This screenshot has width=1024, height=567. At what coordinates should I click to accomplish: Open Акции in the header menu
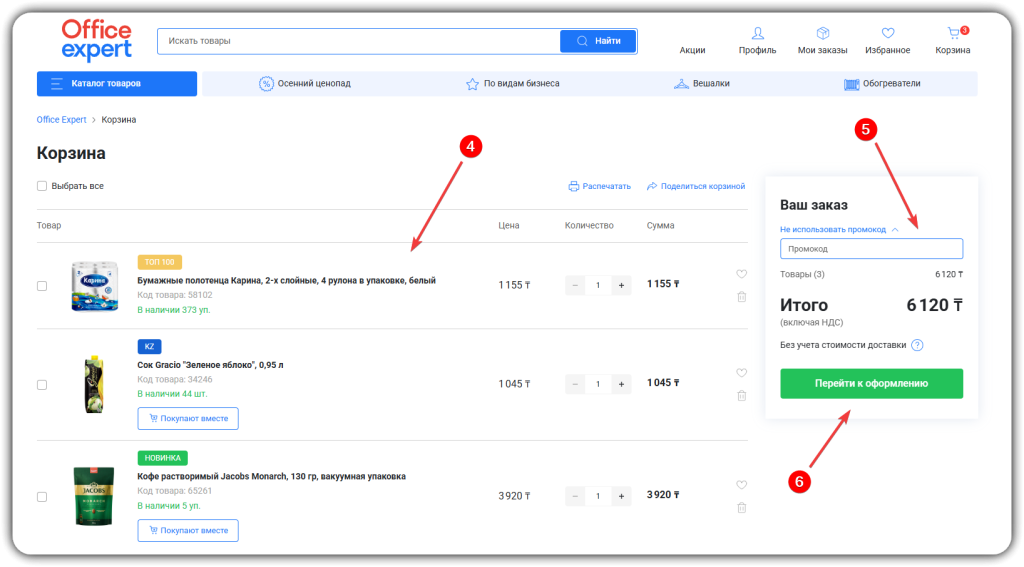pos(692,50)
